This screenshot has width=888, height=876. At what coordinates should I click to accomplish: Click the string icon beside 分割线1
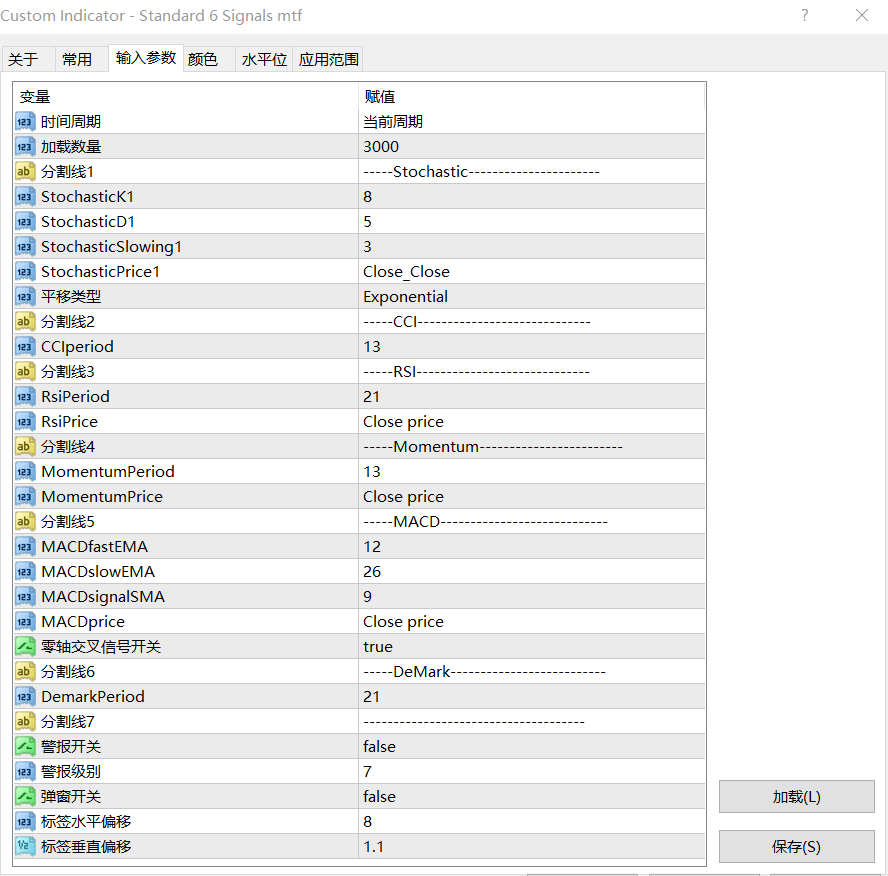pos(25,172)
